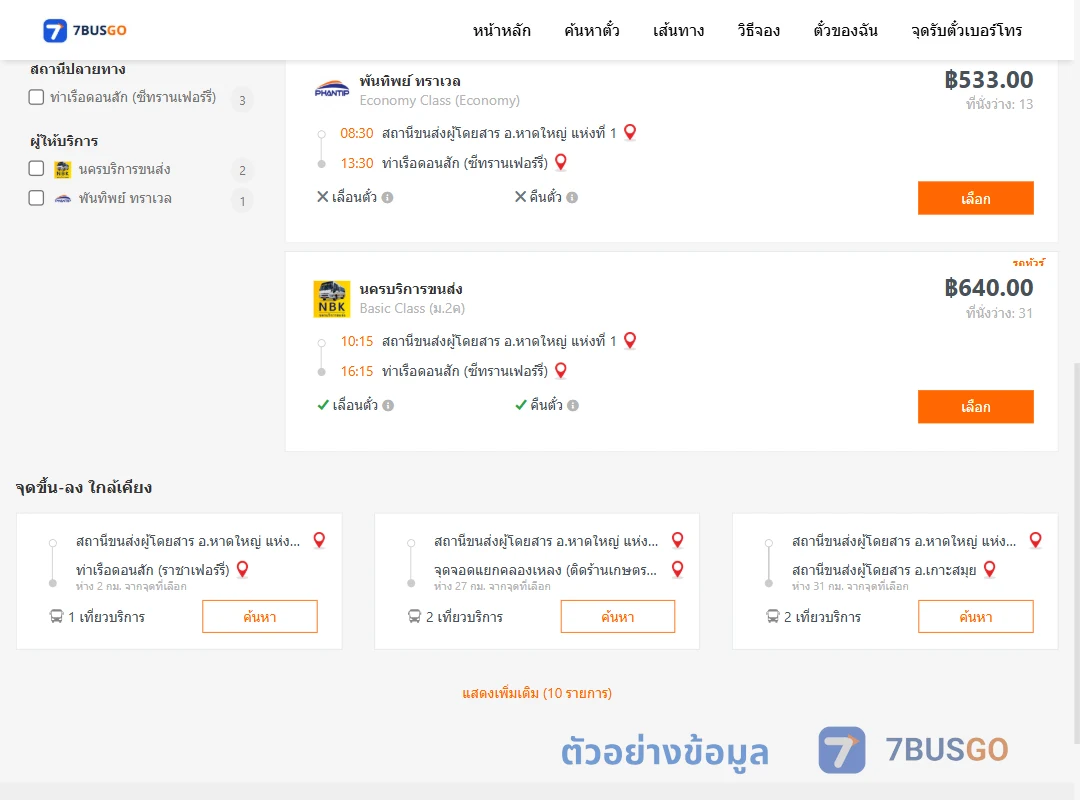Screen dimensions: 1080x800
Task: Click departure time 10:15
Action: pos(357,341)
